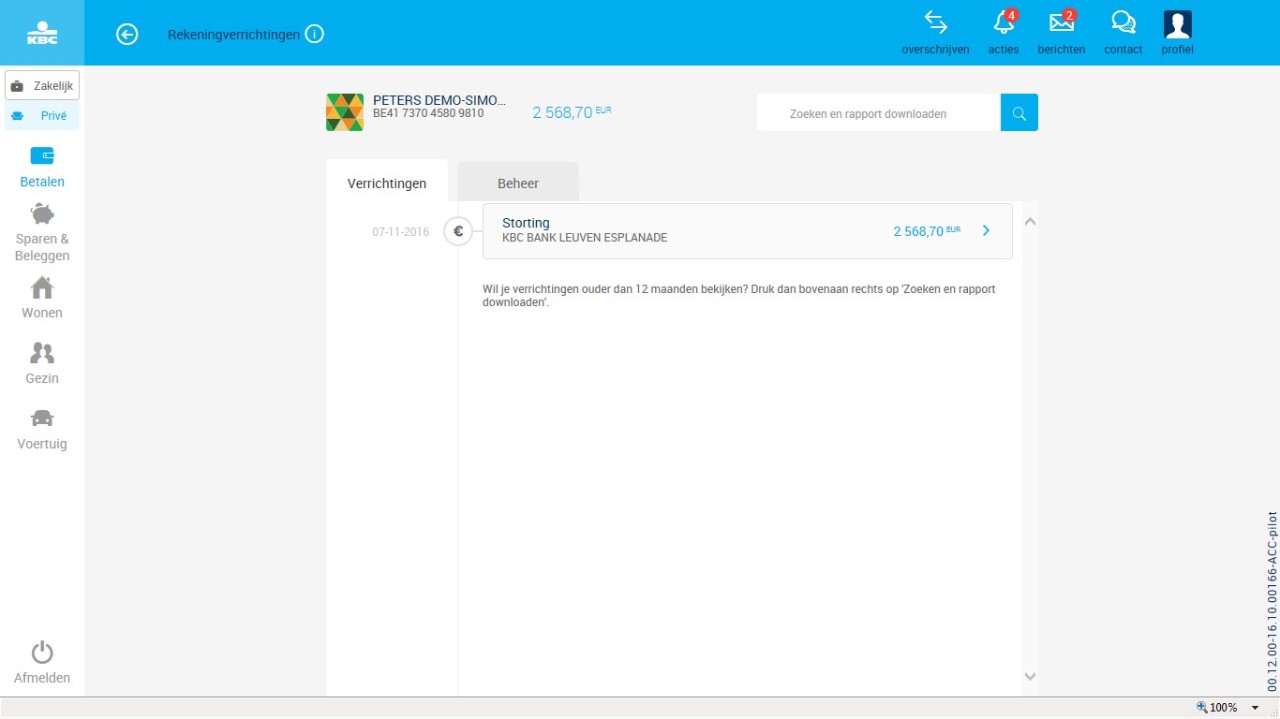Click the colorful account avatar thumbnail
This screenshot has width=1280, height=719.
point(345,112)
